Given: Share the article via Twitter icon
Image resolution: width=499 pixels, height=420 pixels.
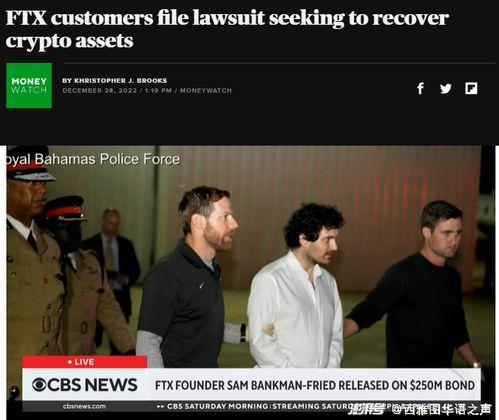Looking at the screenshot, I should tap(446, 89).
